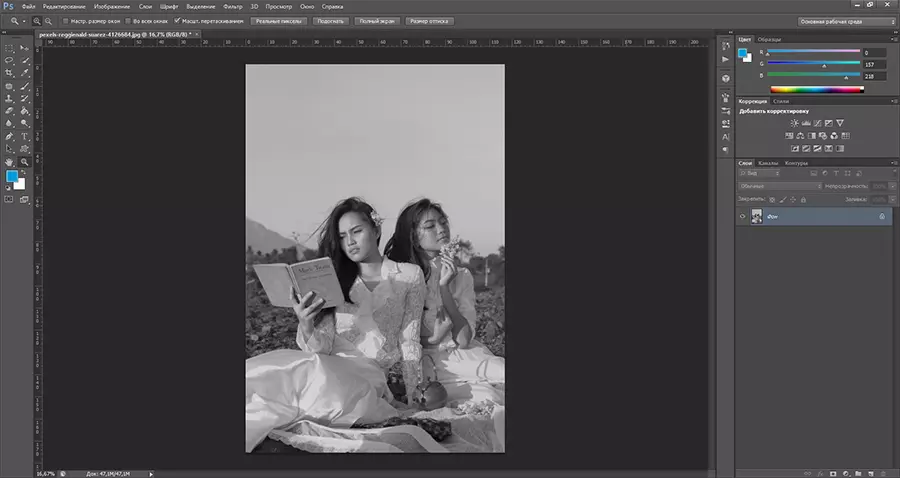Select the Lasso tool
Image resolution: width=900 pixels, height=478 pixels.
pos(9,60)
